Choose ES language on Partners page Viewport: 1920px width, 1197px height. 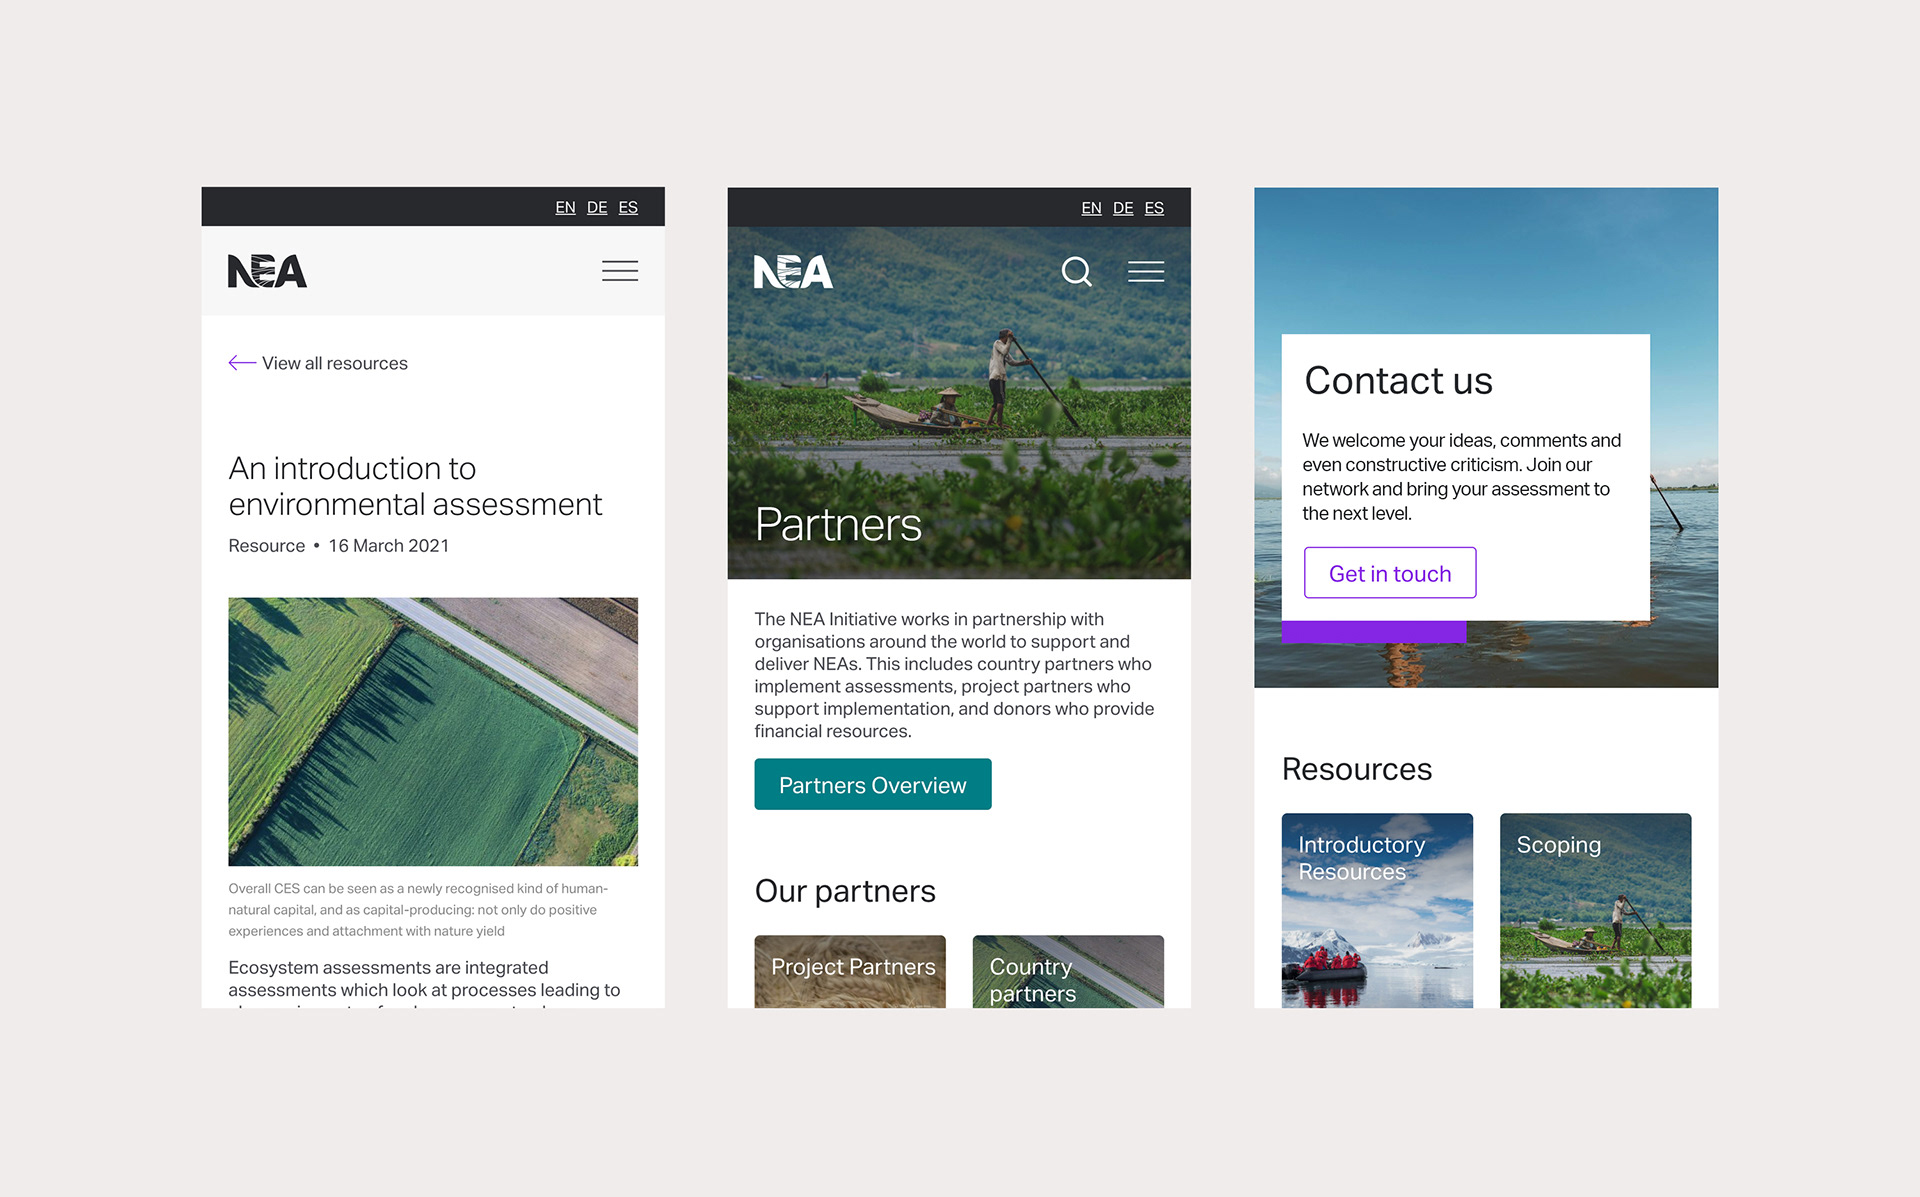(x=1154, y=208)
